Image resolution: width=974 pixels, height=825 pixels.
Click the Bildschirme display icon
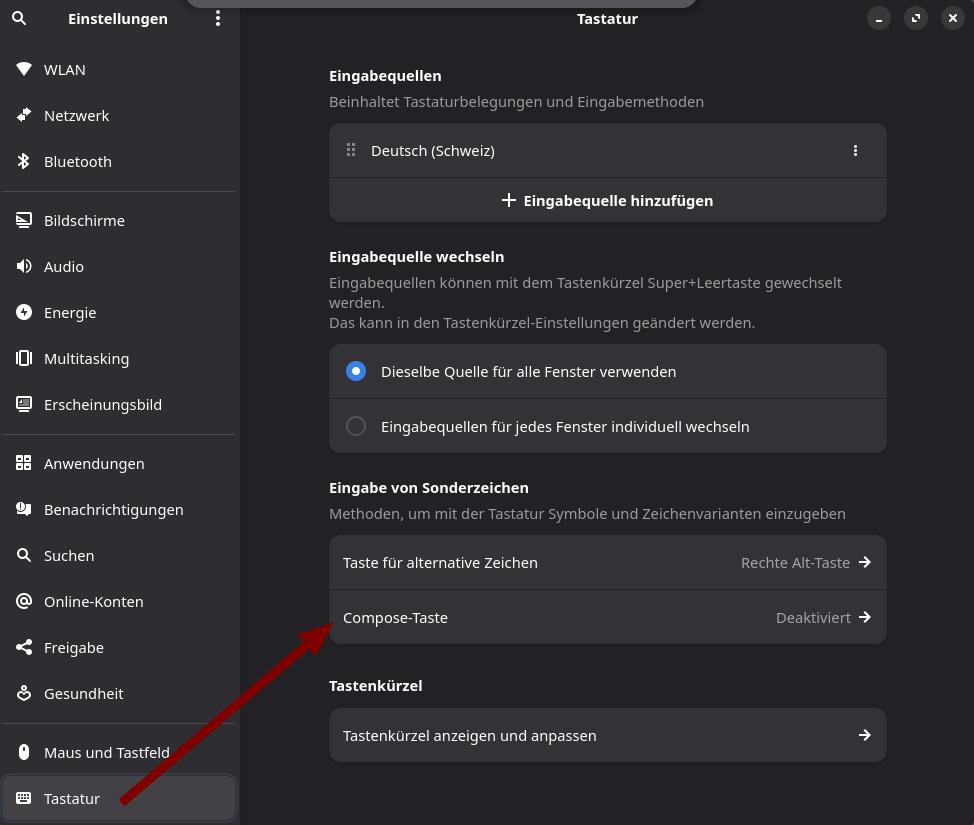(24, 220)
